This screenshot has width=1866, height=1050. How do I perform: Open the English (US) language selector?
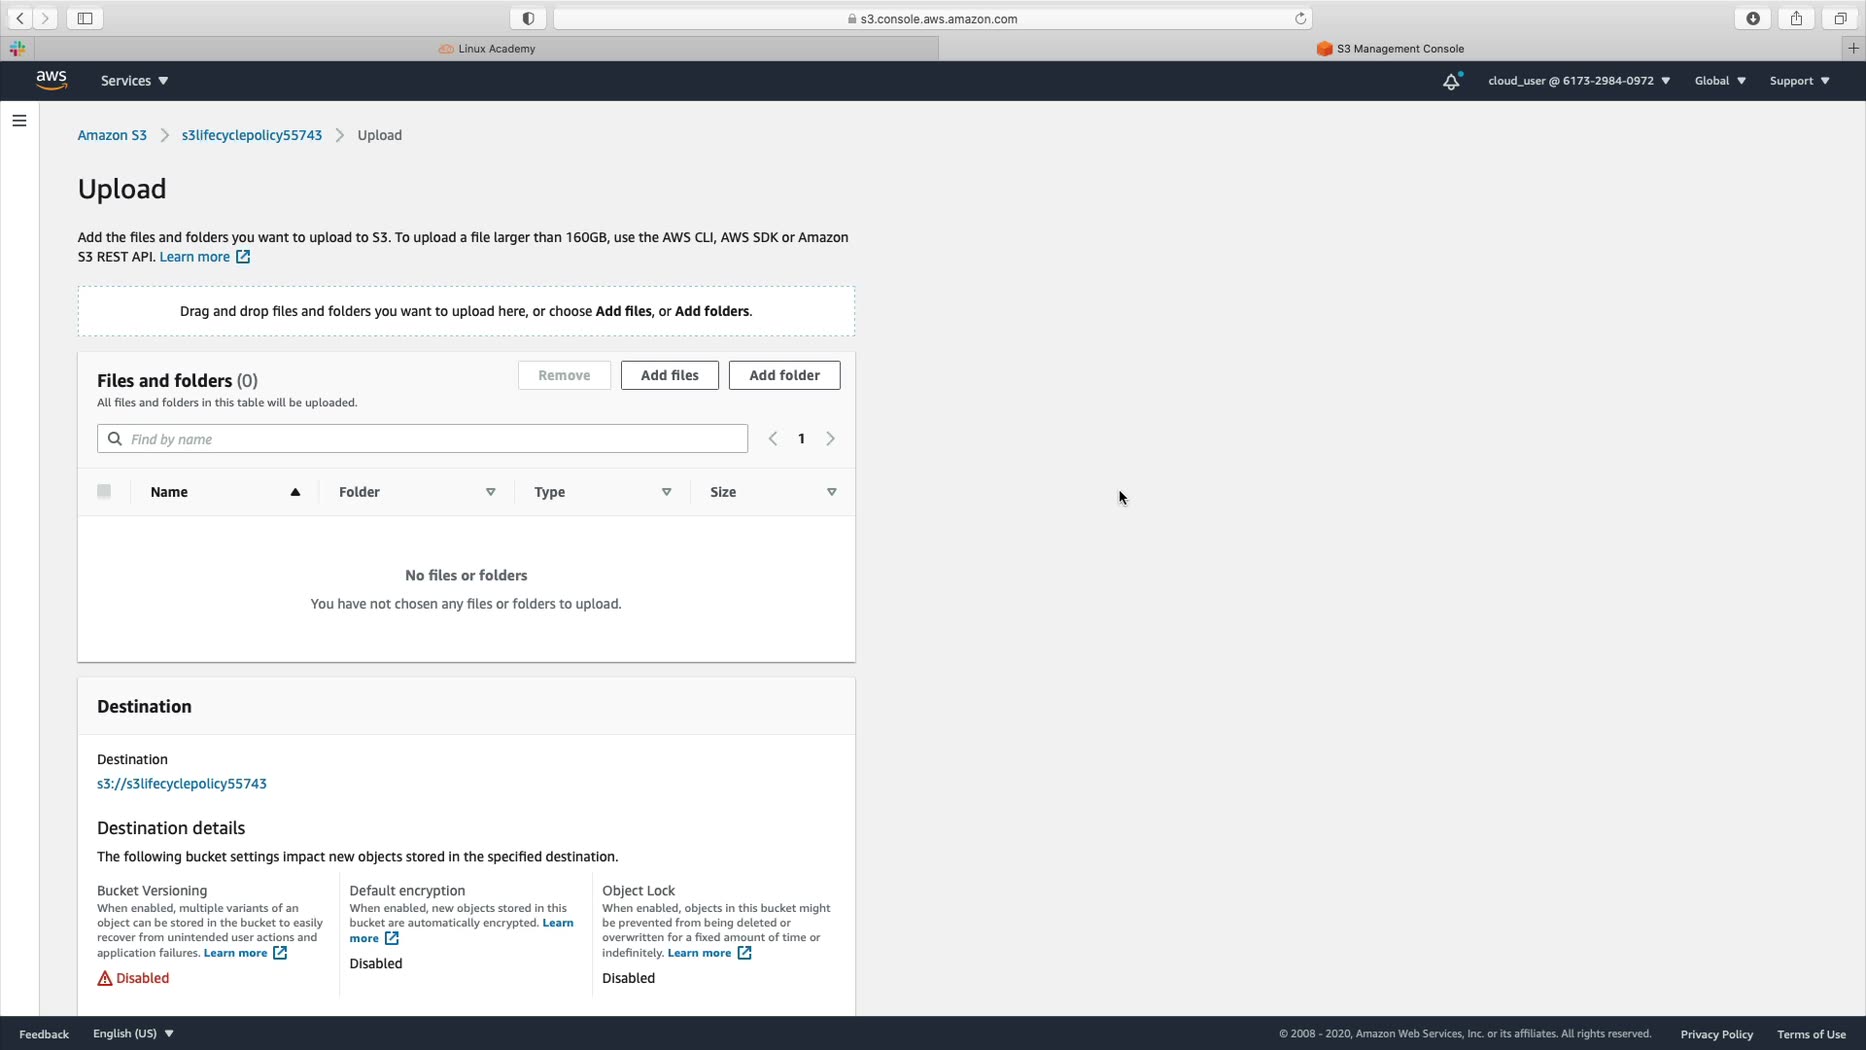tap(133, 1034)
